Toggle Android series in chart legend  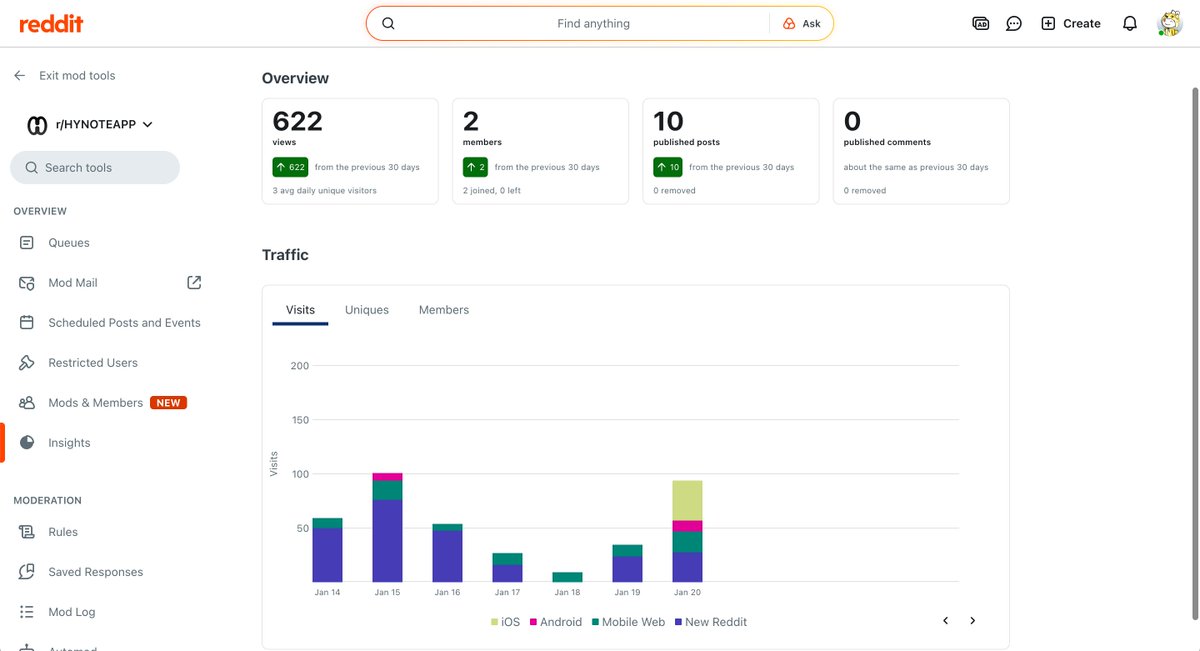(x=555, y=622)
